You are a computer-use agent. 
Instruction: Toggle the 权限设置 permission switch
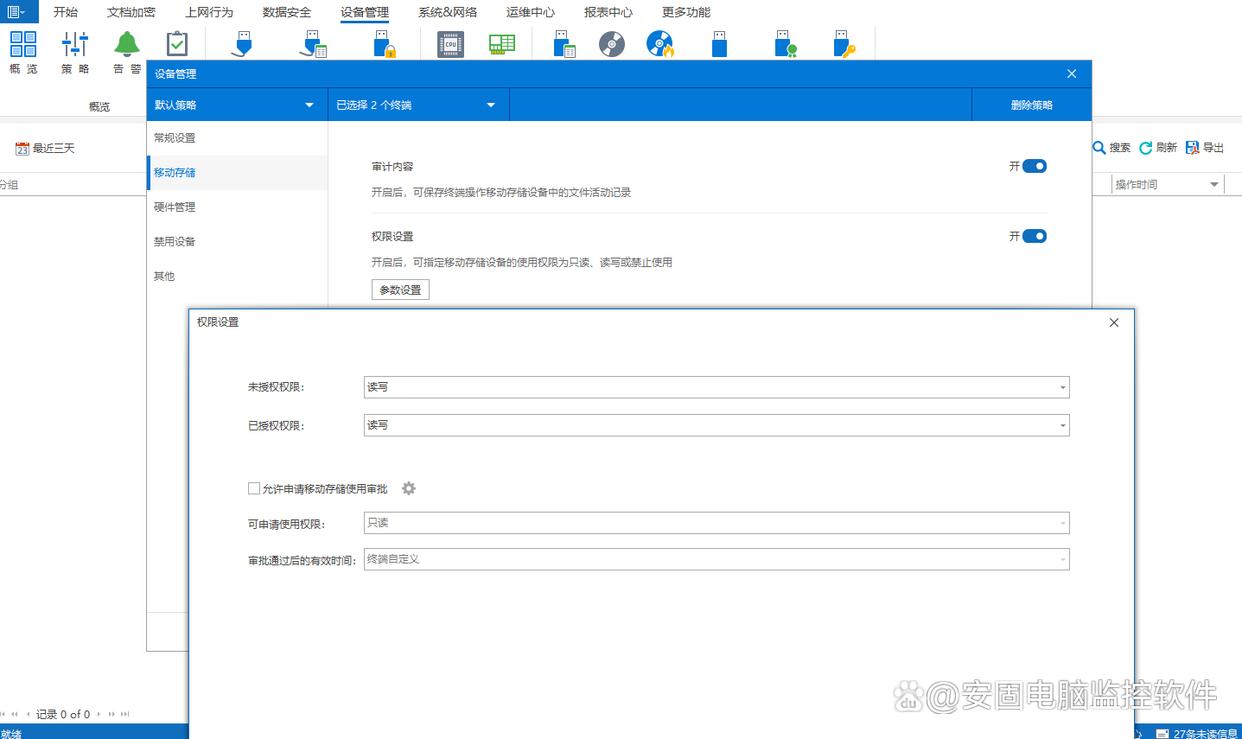1034,236
